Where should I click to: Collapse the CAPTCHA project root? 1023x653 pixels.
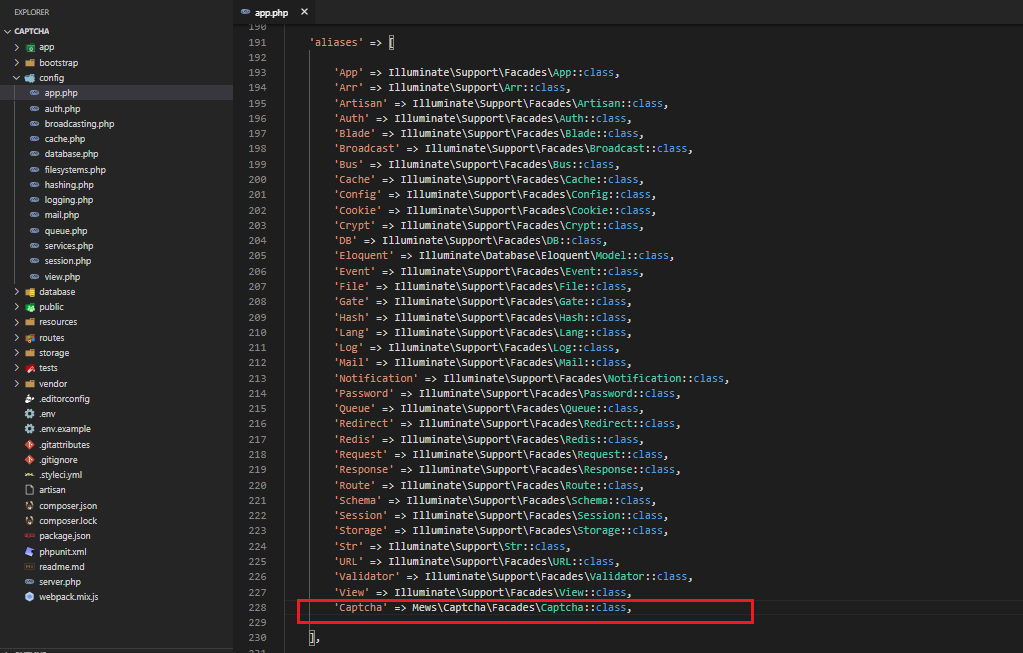point(8,31)
